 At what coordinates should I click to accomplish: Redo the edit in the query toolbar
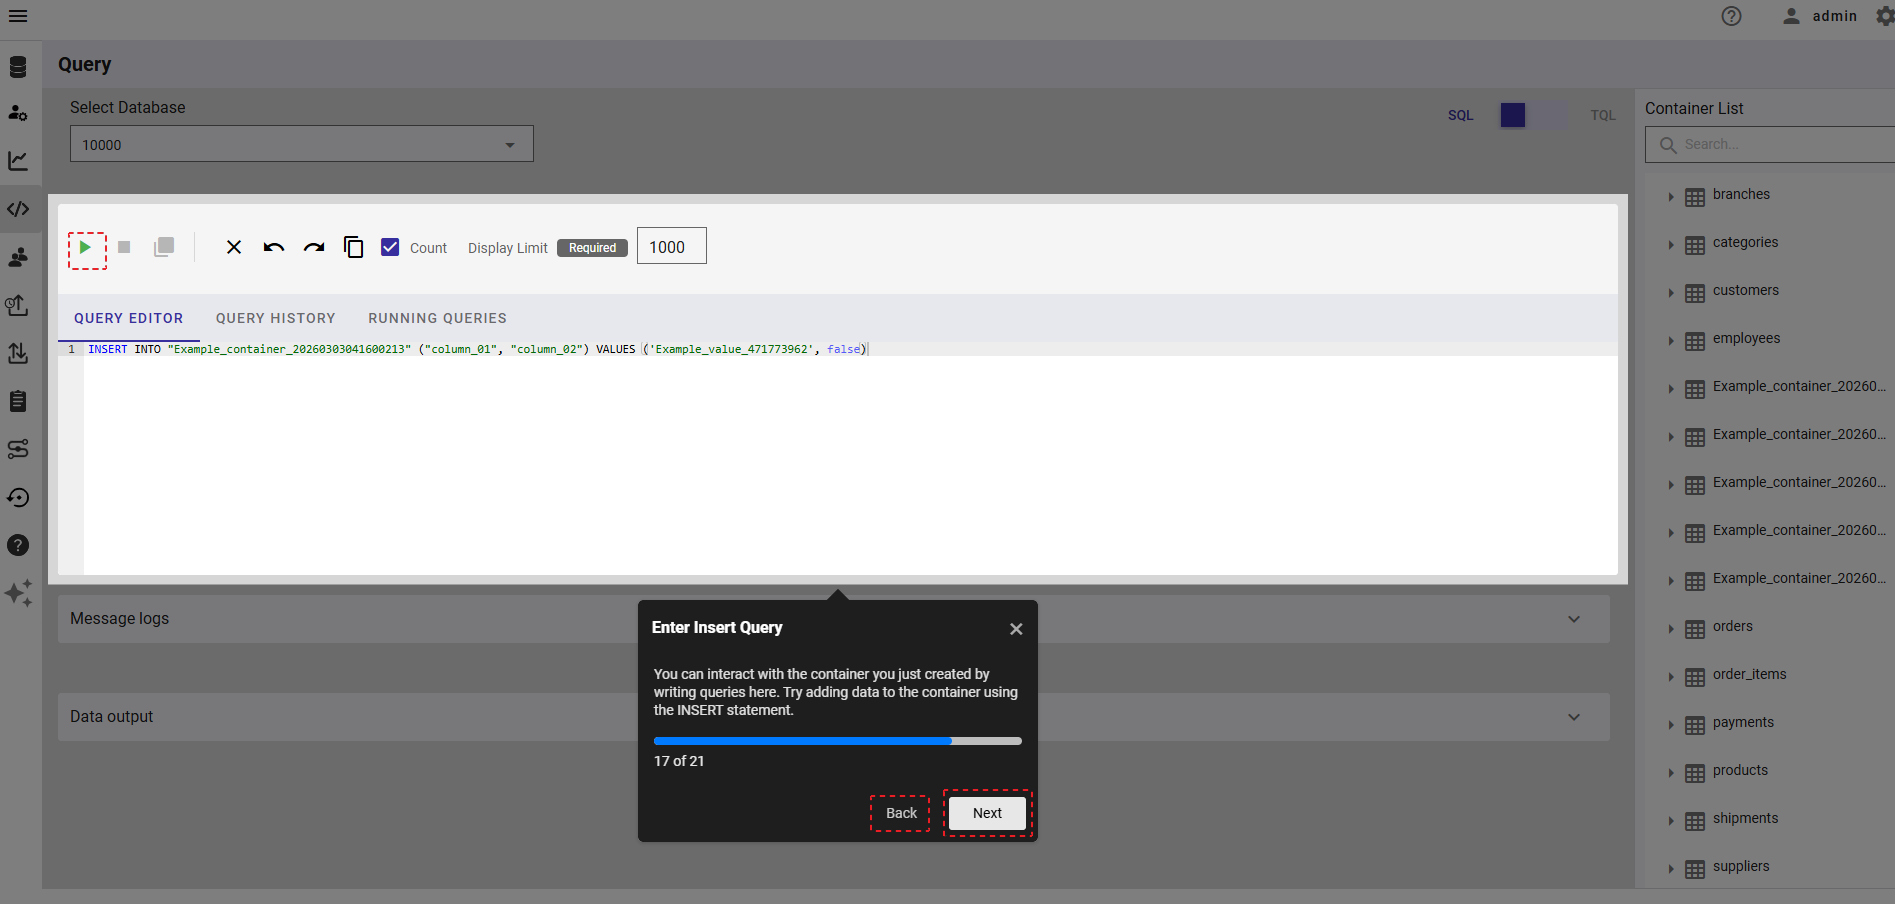(x=314, y=247)
